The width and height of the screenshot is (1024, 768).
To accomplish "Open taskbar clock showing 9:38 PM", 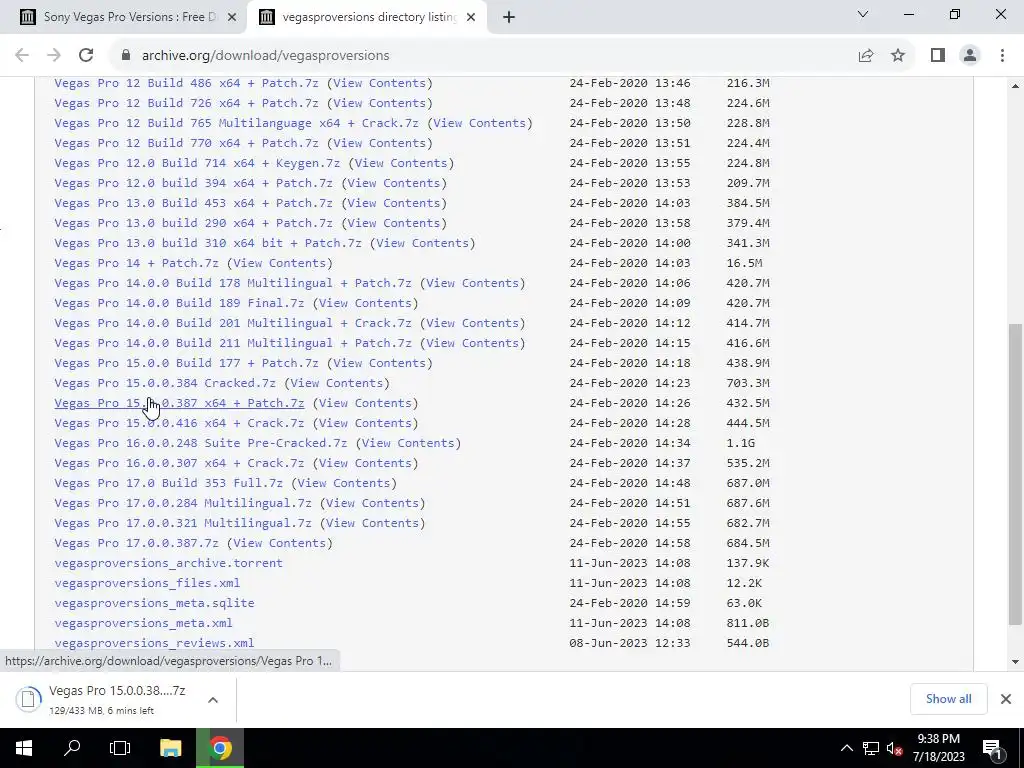I will (x=938, y=748).
